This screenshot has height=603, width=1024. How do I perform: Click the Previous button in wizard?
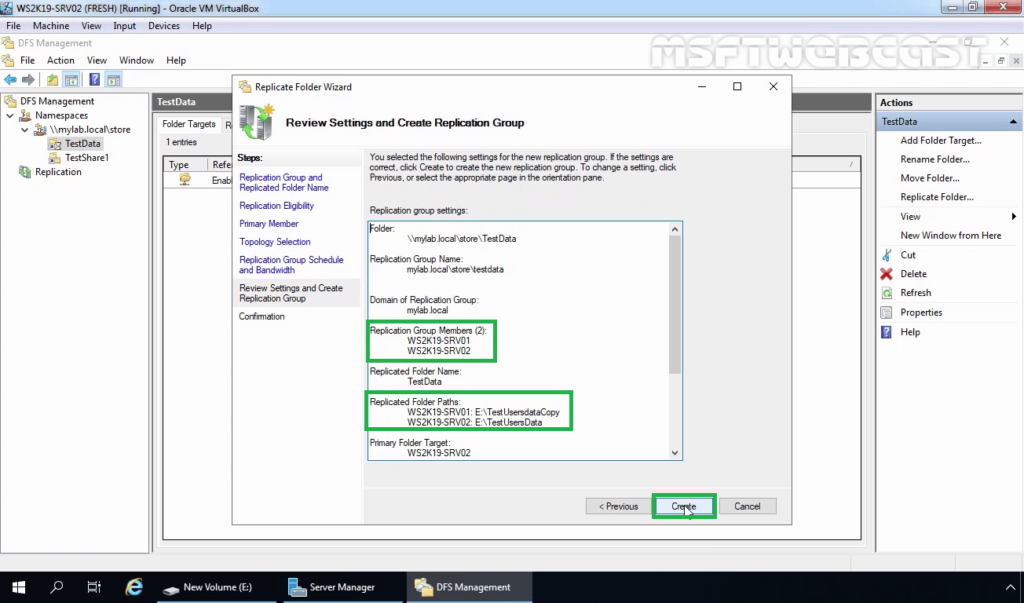tap(618, 506)
